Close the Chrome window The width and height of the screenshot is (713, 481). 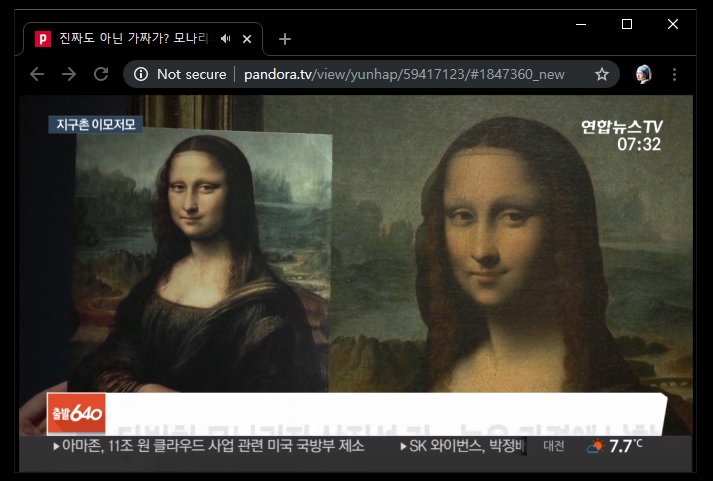(x=673, y=24)
